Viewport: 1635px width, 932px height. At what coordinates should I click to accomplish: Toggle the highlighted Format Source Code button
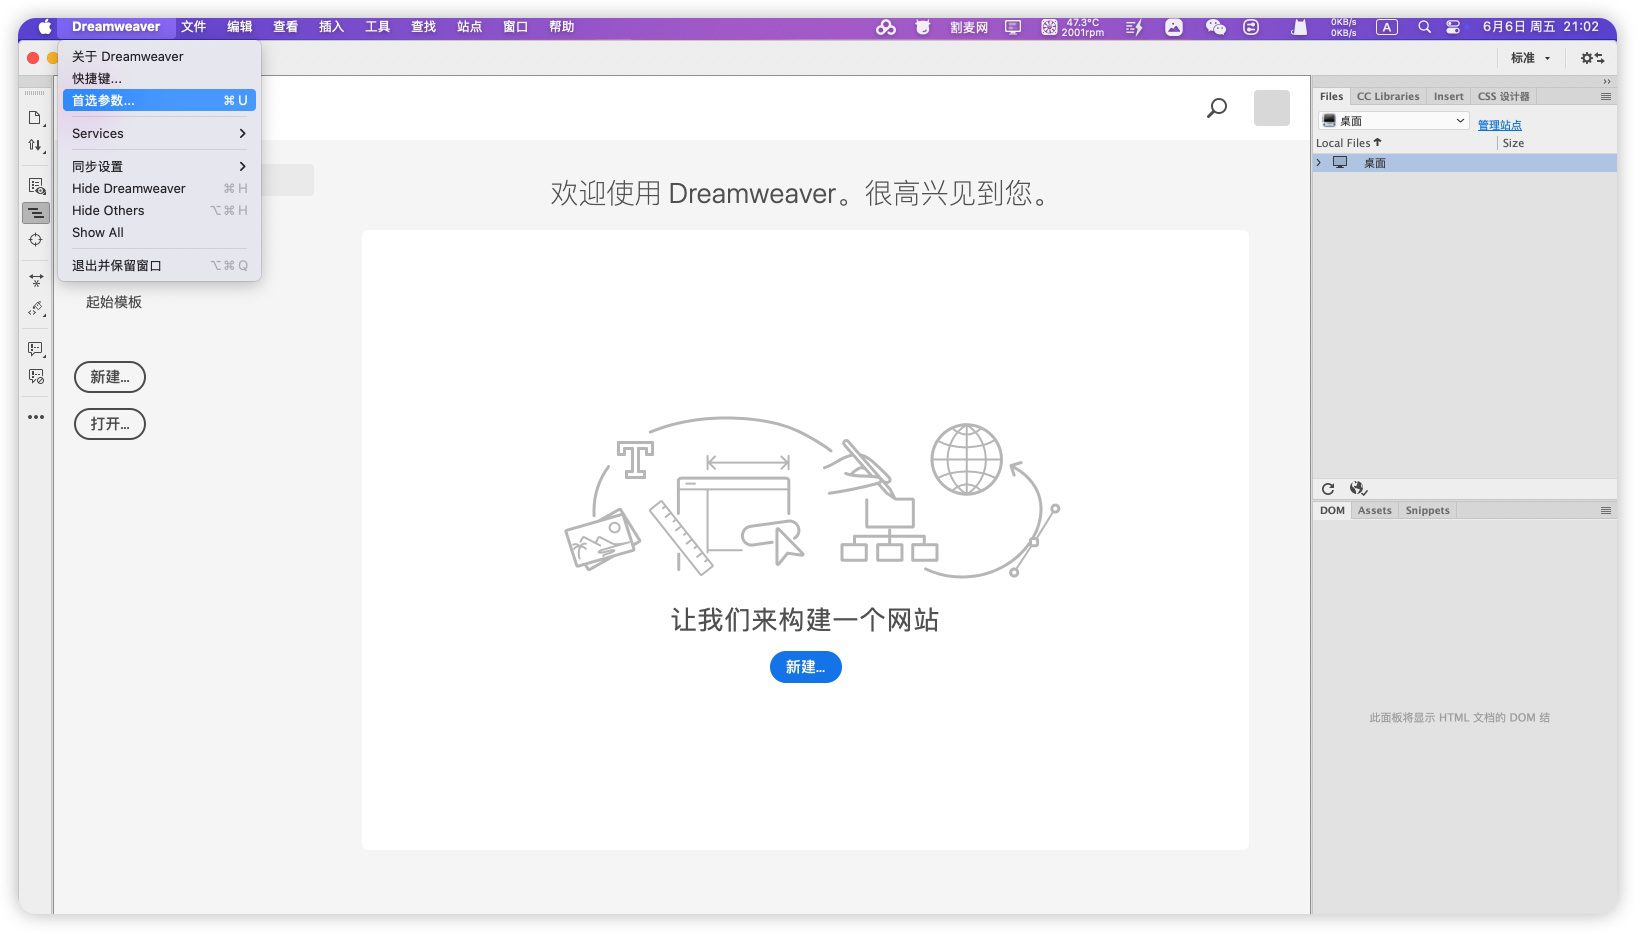(x=36, y=213)
